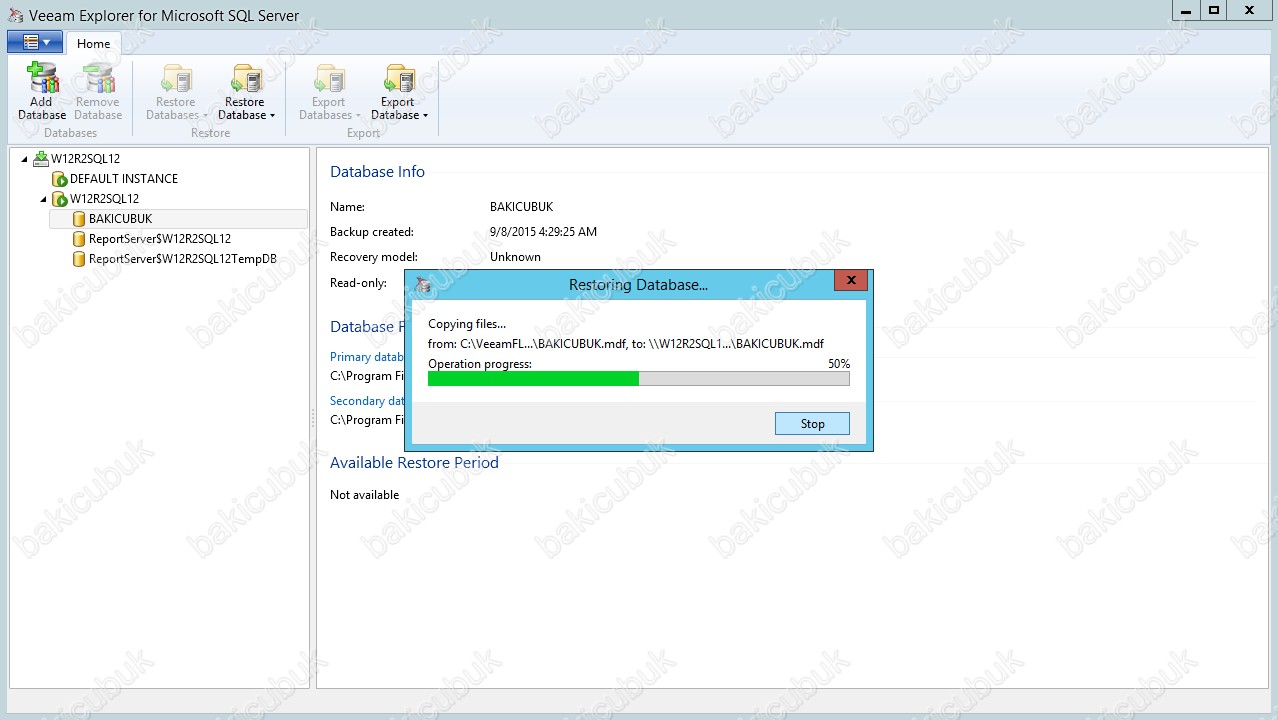Click the Restore Database ribbon icon
The width and height of the screenshot is (1278, 720).
tap(245, 79)
